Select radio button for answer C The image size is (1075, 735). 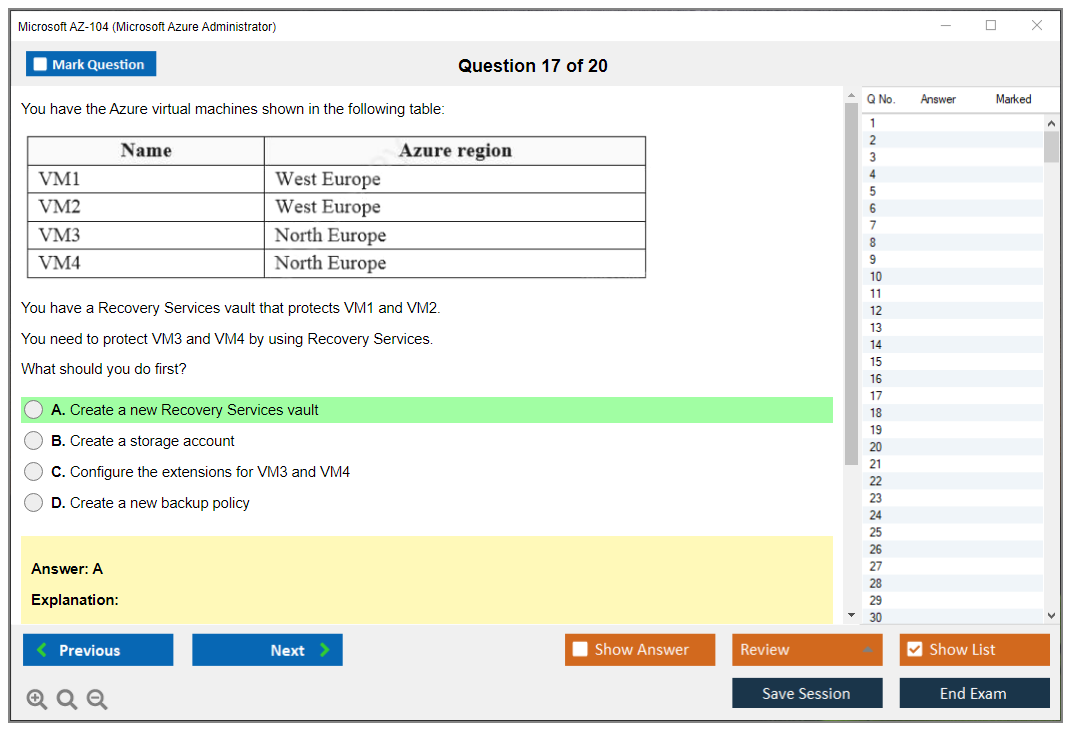(33, 471)
